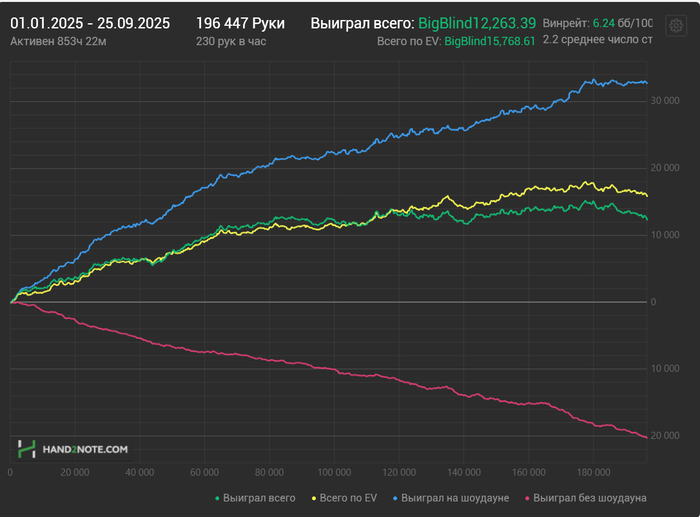Click the '230 рук в час' text

231,42
